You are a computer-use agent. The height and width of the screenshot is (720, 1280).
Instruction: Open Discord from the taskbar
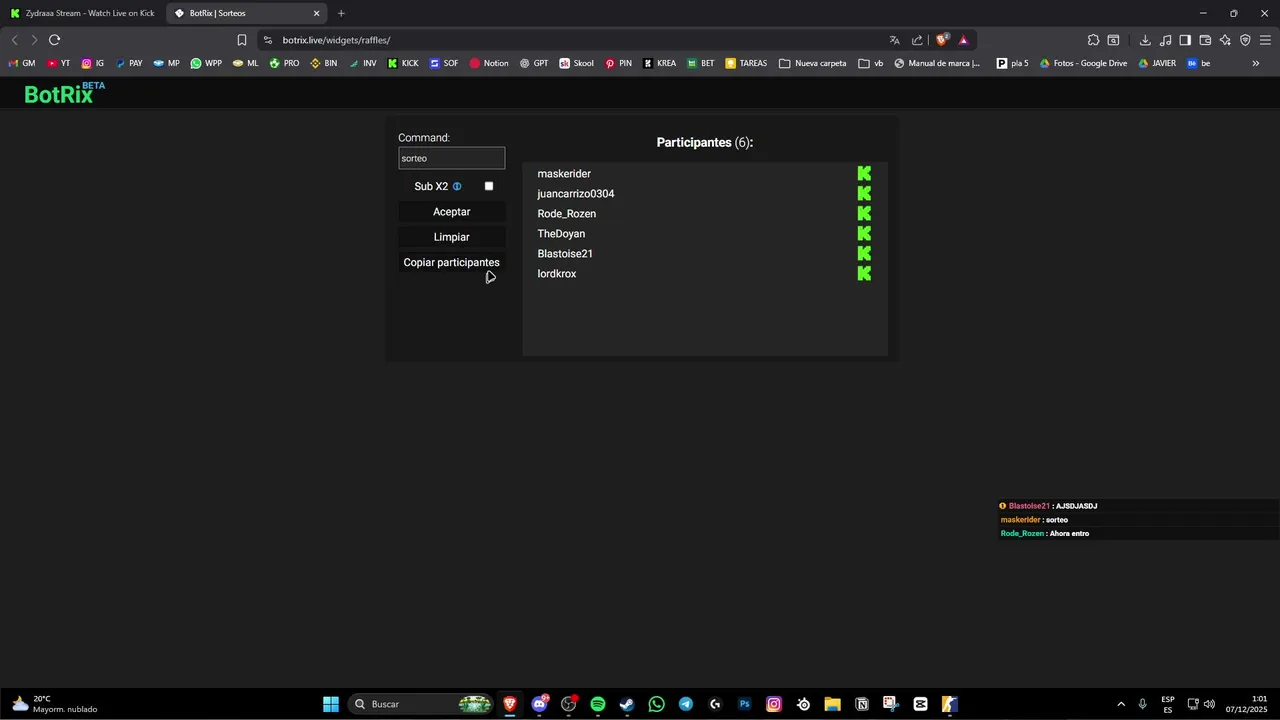pyautogui.click(x=540, y=704)
